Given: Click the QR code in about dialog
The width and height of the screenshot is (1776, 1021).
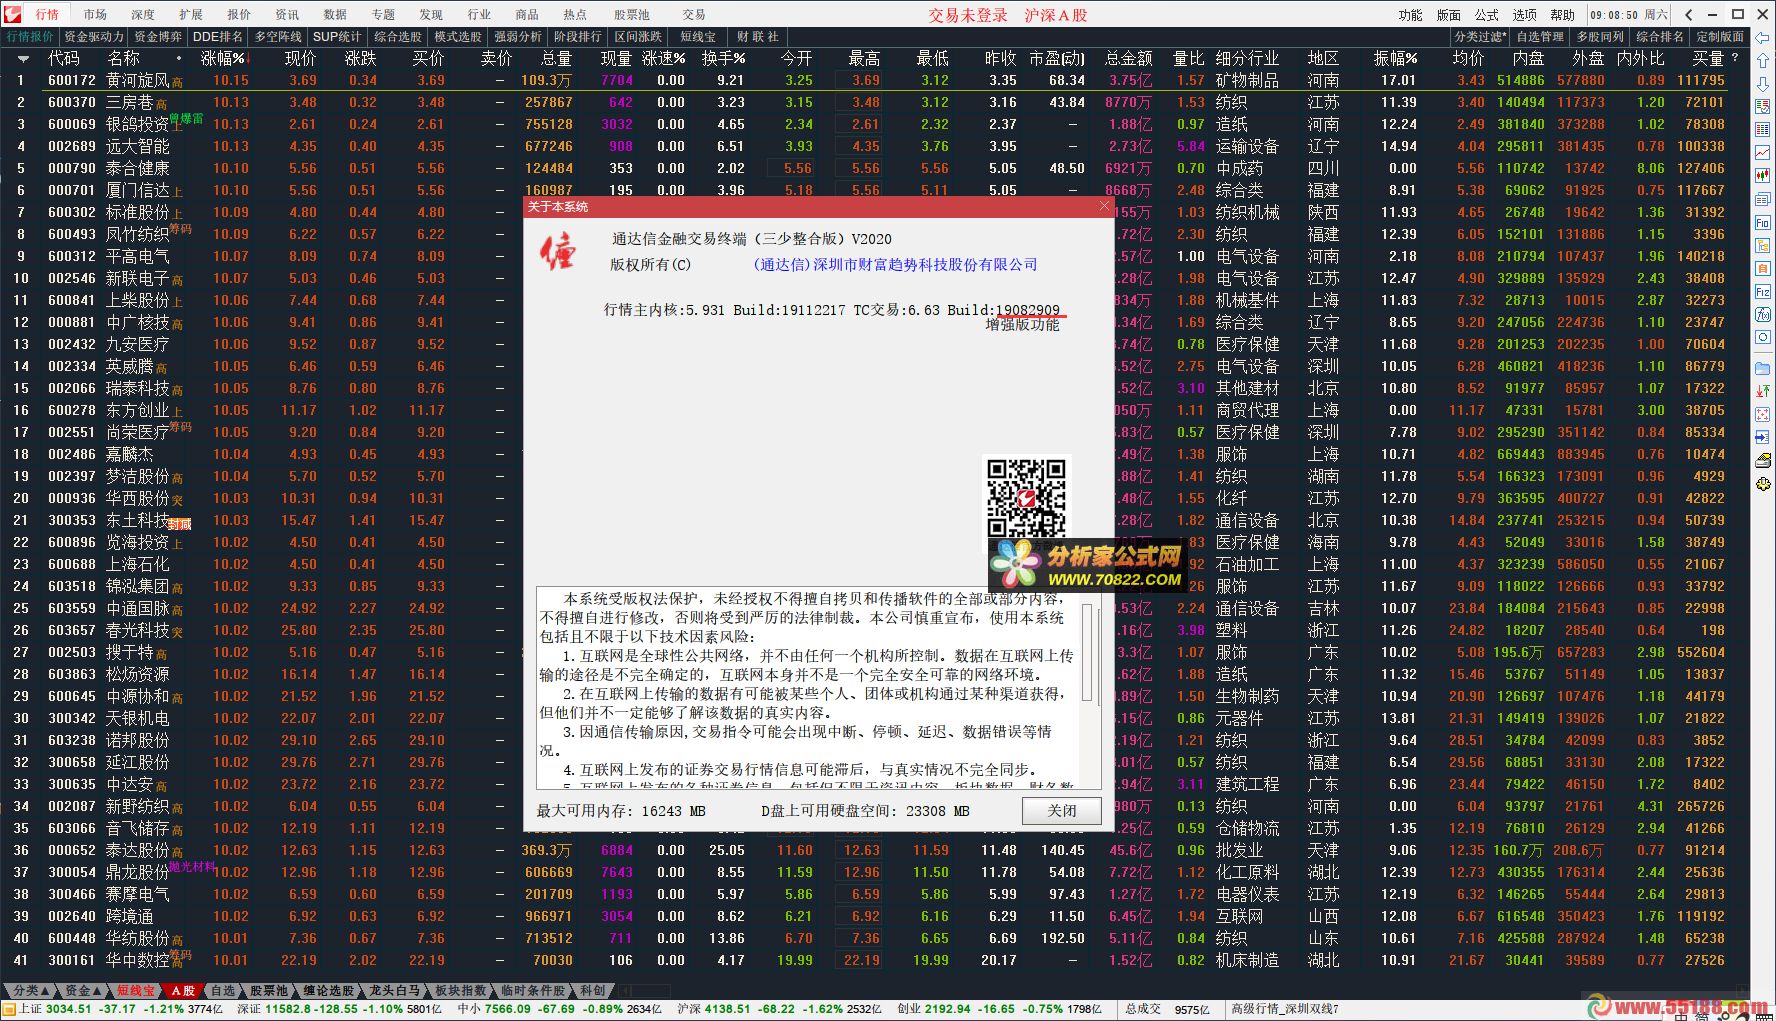Looking at the screenshot, I should coord(1026,497).
